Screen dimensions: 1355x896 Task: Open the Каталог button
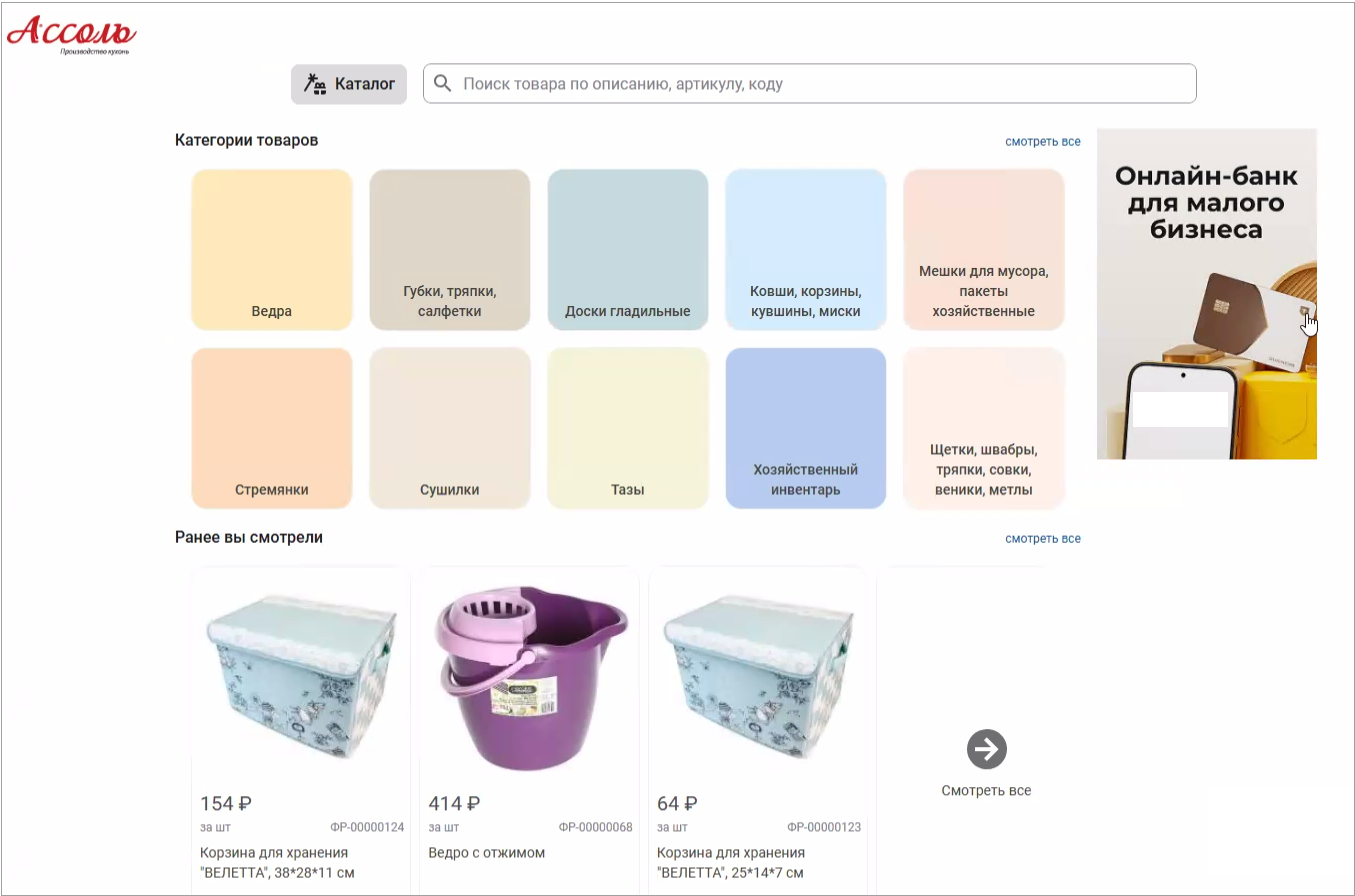click(x=349, y=84)
